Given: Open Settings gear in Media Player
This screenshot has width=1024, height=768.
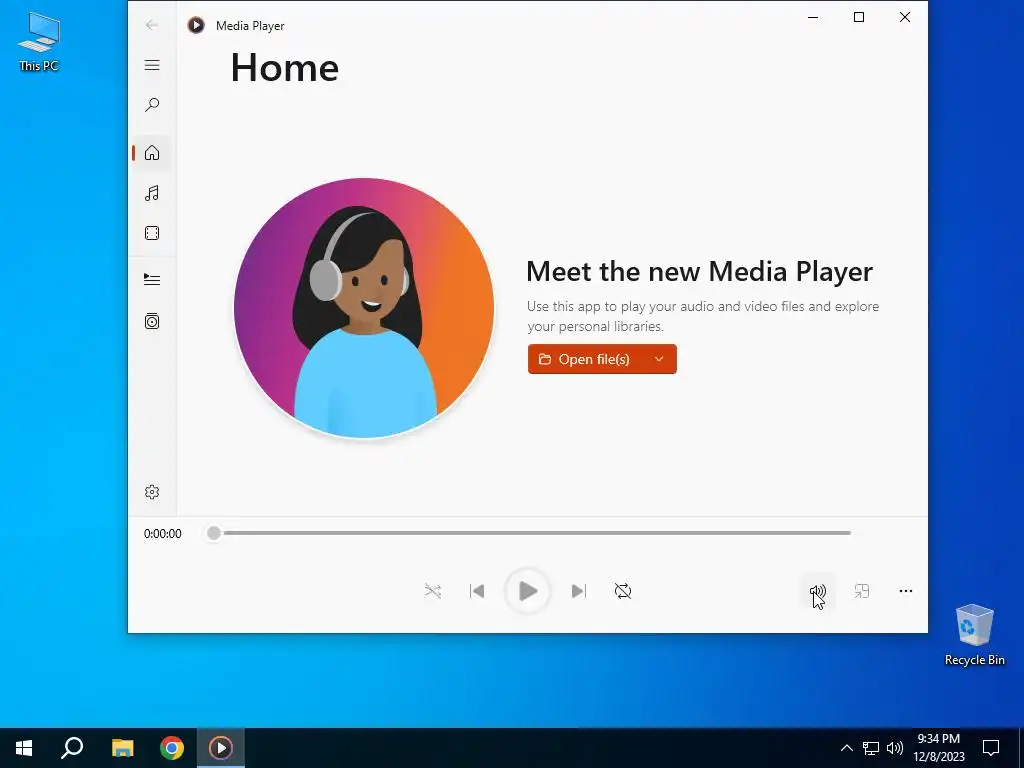Looking at the screenshot, I should point(152,492).
